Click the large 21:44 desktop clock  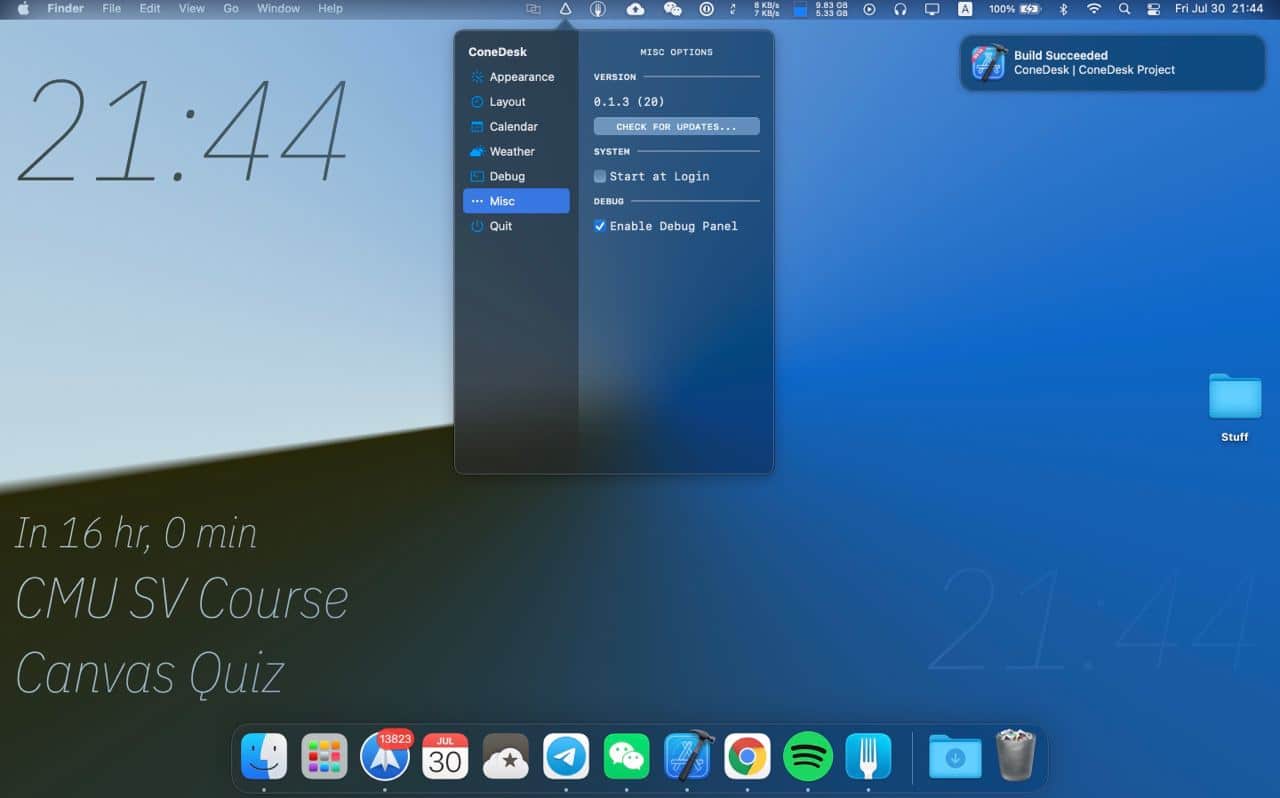[x=184, y=131]
